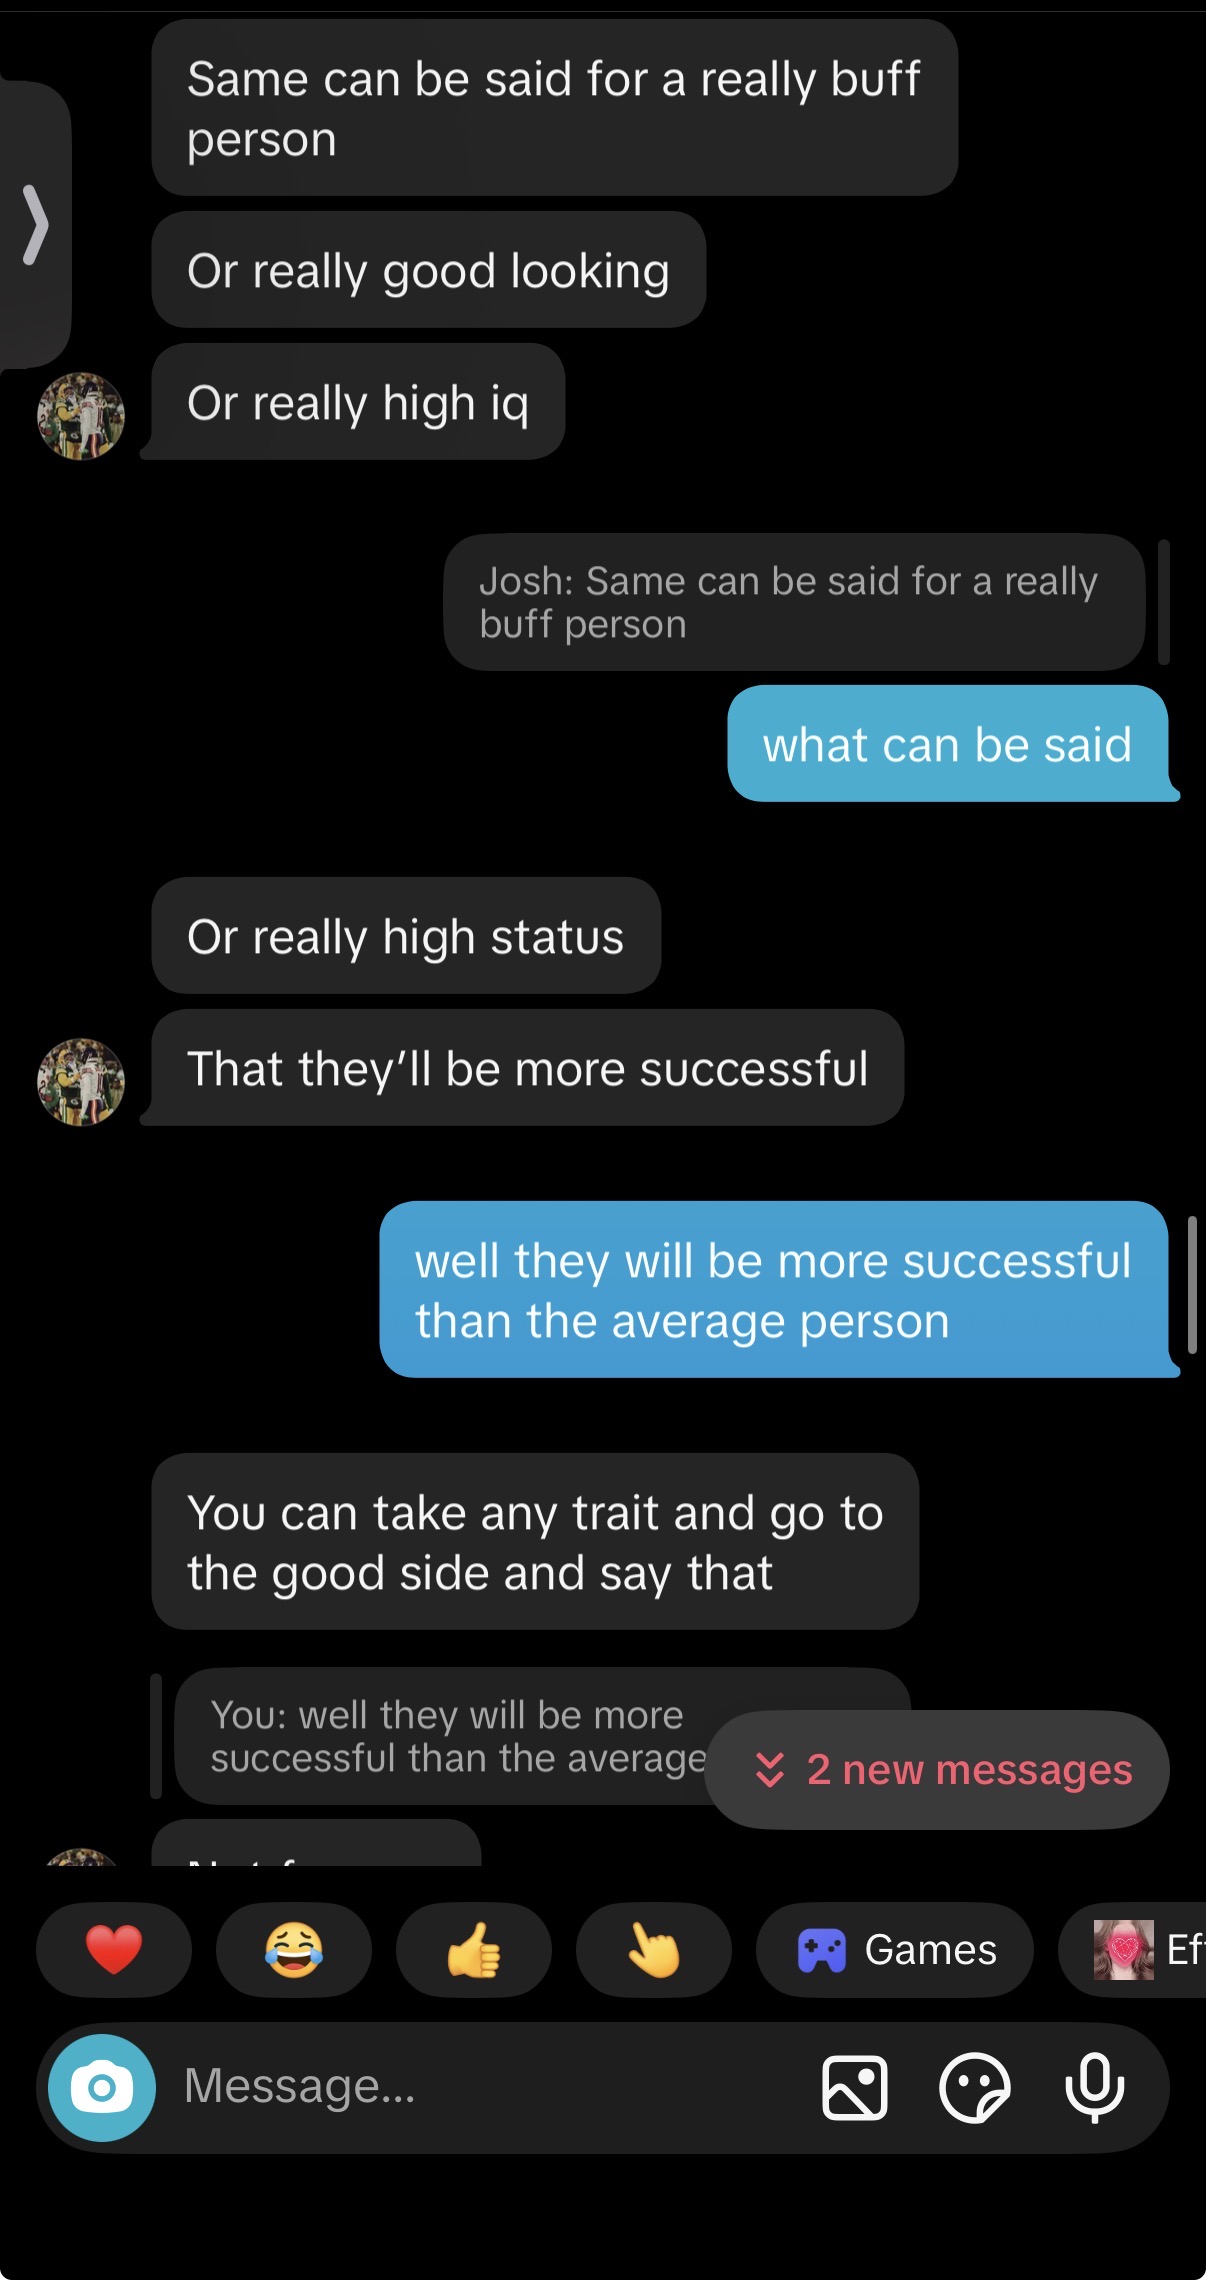Send the red heart quick reaction
The width and height of the screenshot is (1206, 2280).
(114, 1949)
